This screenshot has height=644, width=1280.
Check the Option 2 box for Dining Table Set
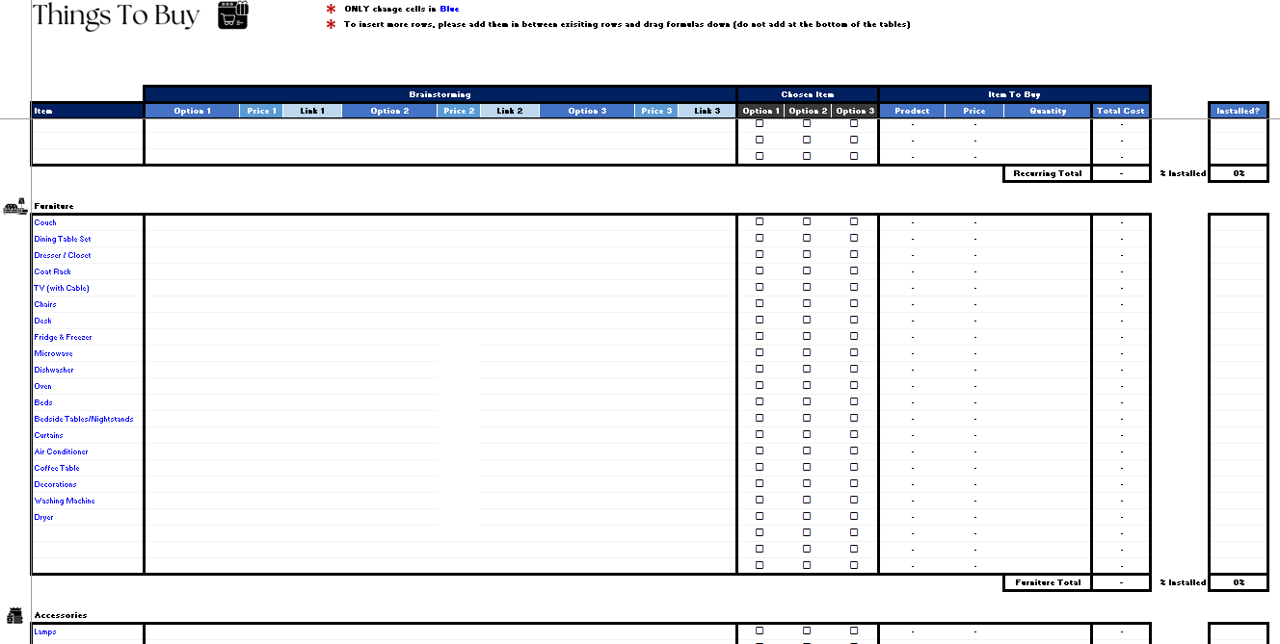point(807,238)
